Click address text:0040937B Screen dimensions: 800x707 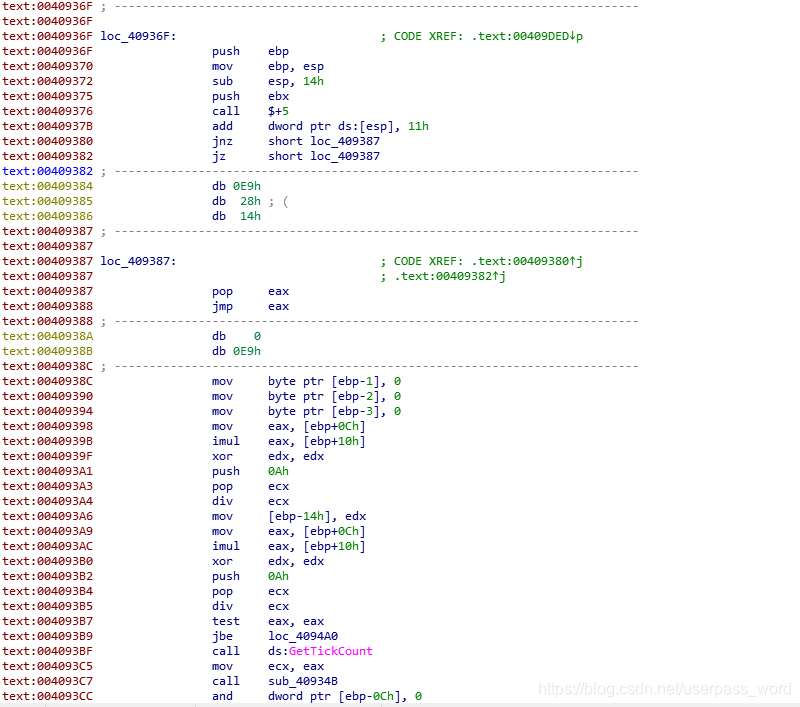(x=47, y=126)
